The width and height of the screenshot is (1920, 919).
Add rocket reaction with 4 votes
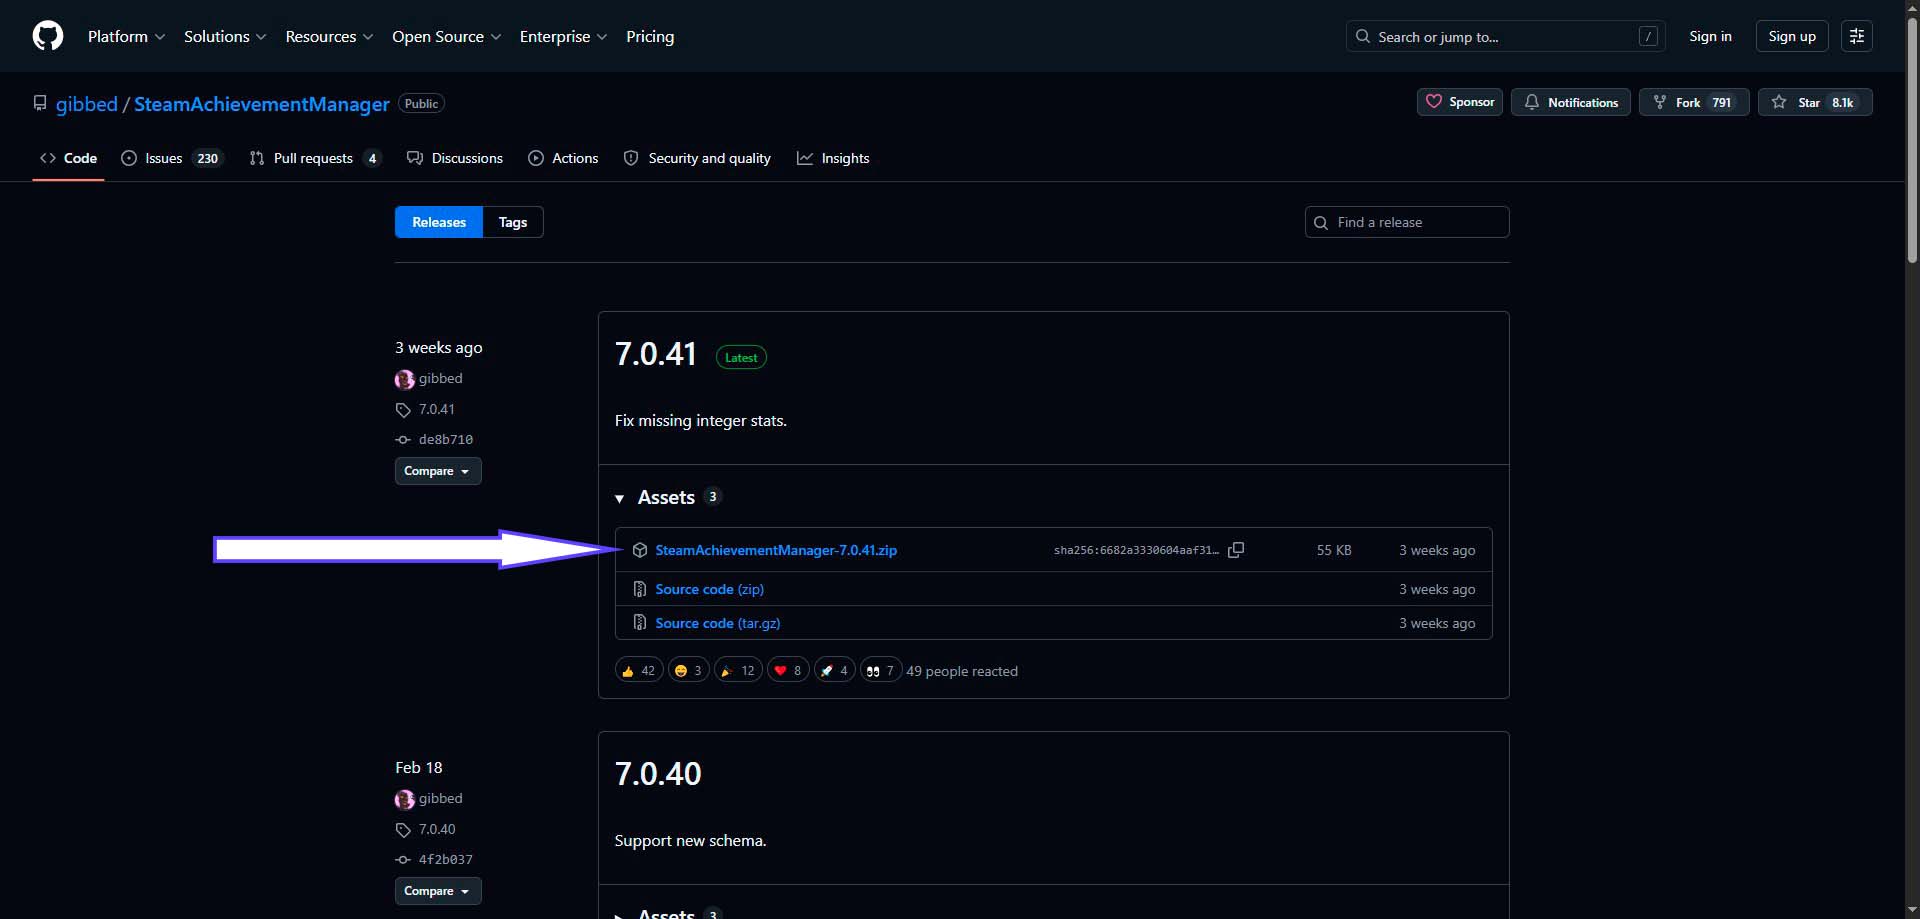pos(835,670)
